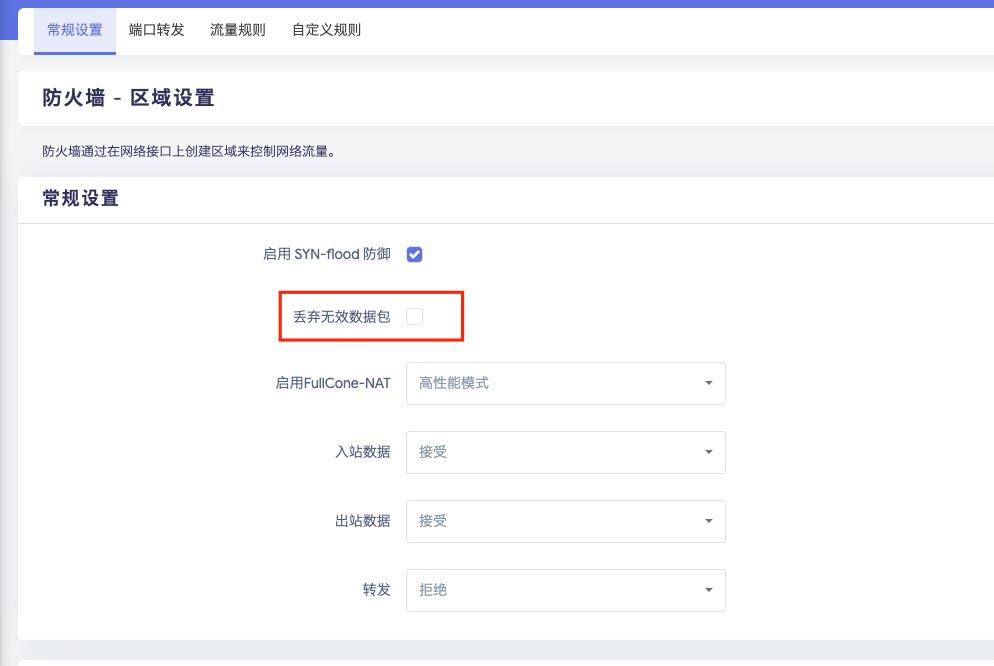Click the 启用FullCone-NAT label
Screen dimensions: 994x666
pyautogui.click(x=333, y=383)
